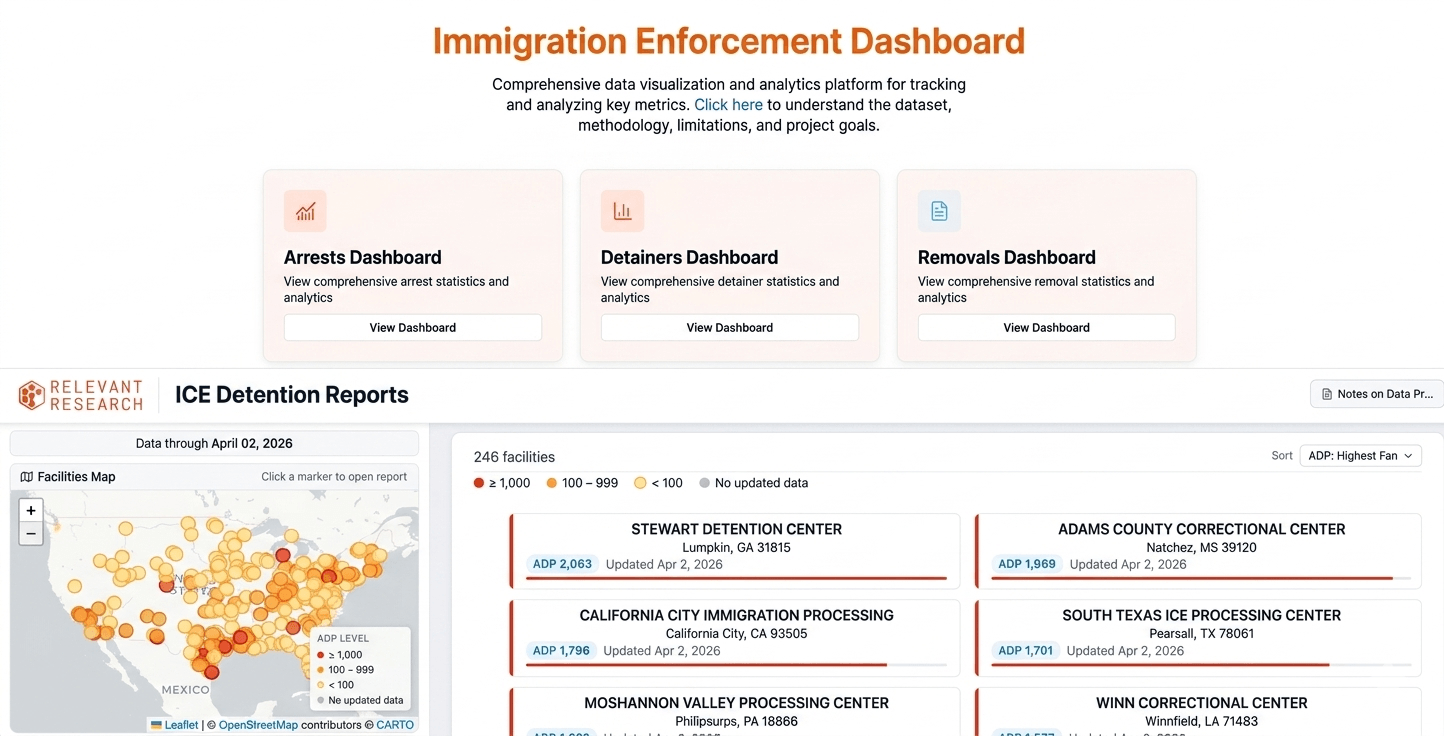
Task: Click California City Immigration Processing progress bar
Action: click(736, 665)
